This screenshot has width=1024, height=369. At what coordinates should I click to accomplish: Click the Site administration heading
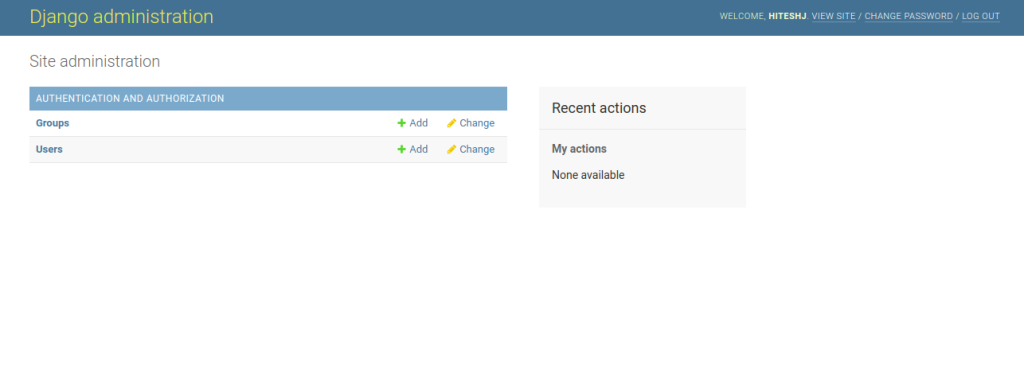point(95,61)
